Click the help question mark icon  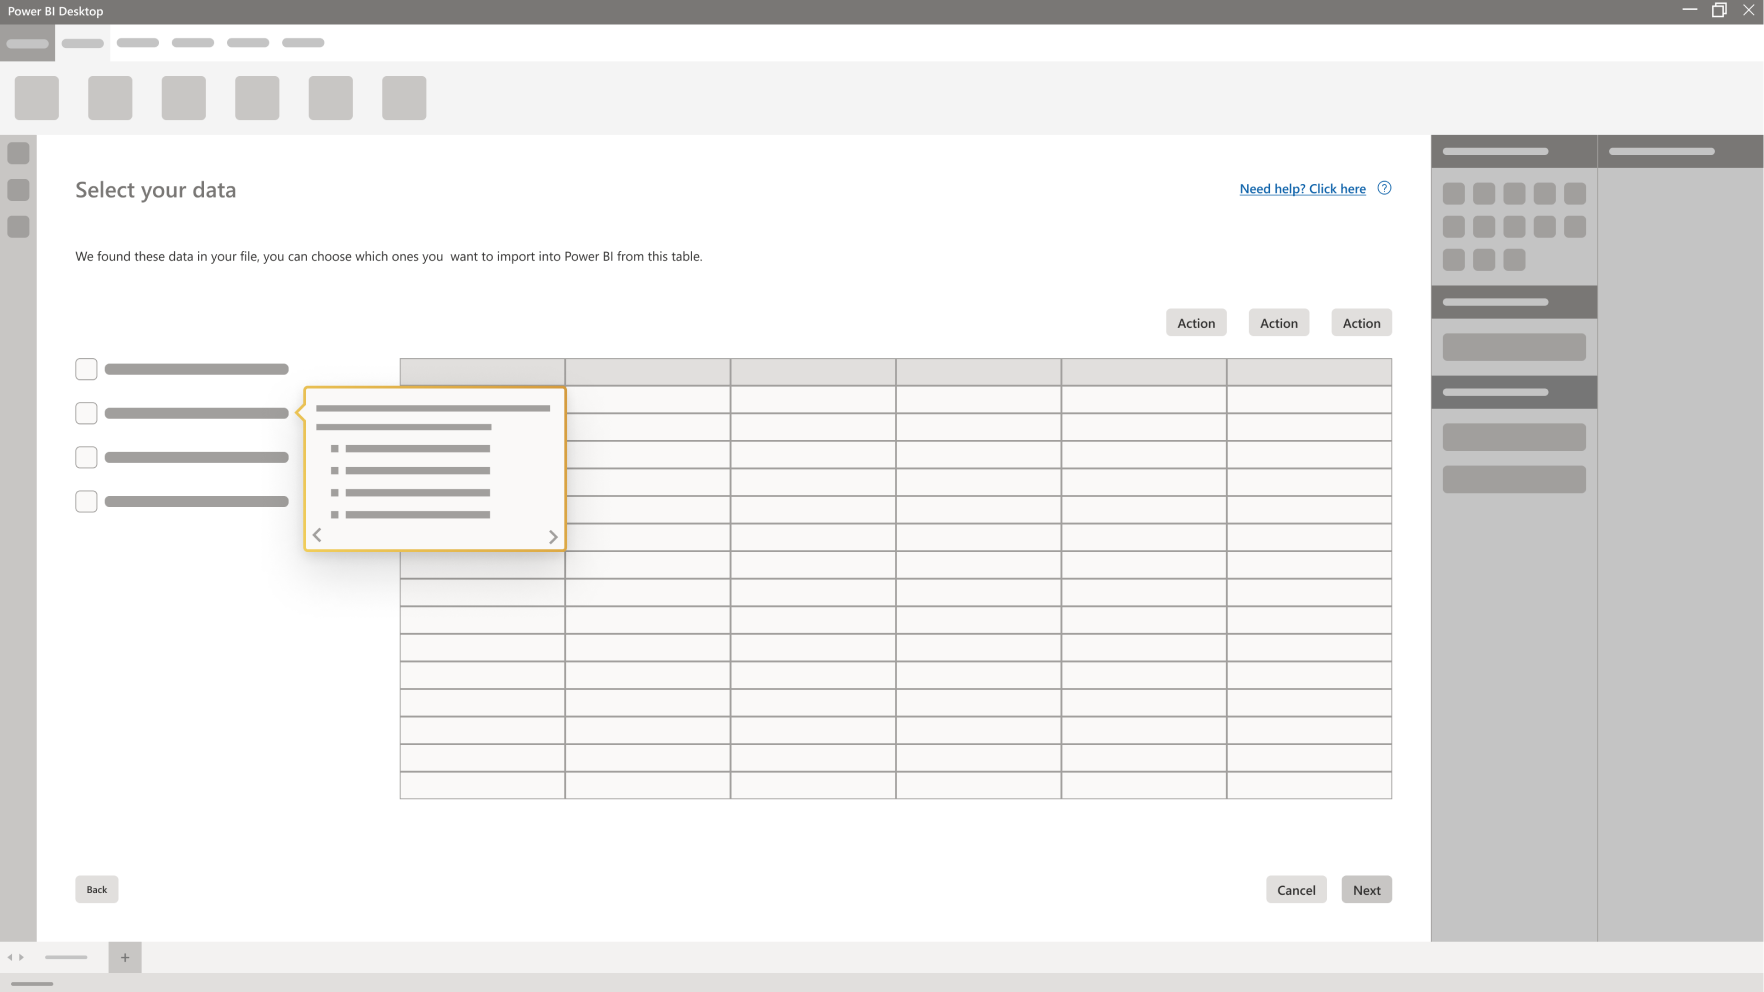(x=1384, y=188)
